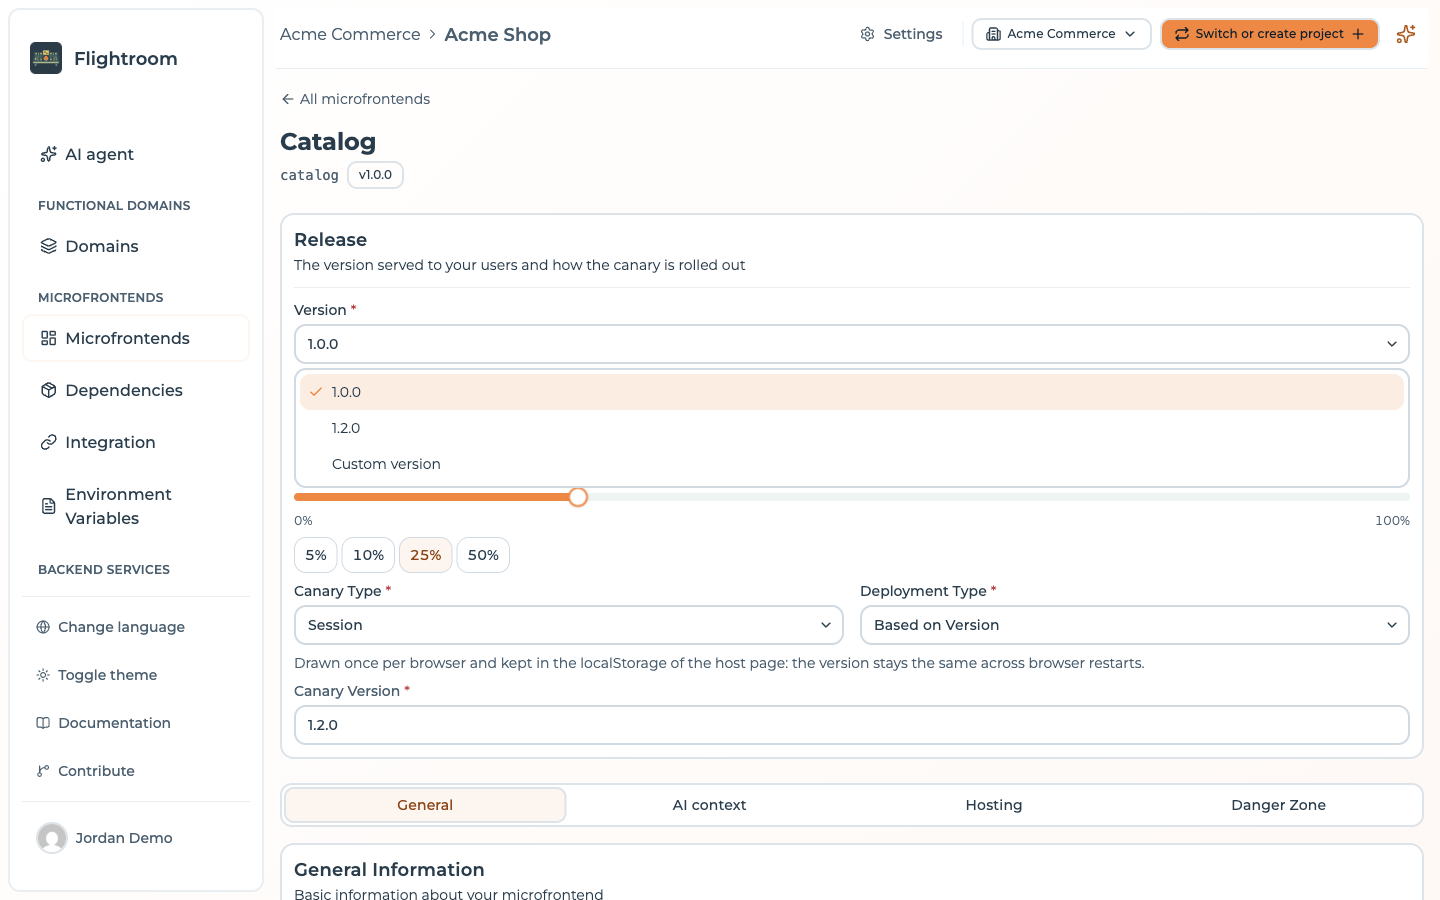The image size is (1440, 900).
Task: Open Documentation link
Action: coord(103,723)
